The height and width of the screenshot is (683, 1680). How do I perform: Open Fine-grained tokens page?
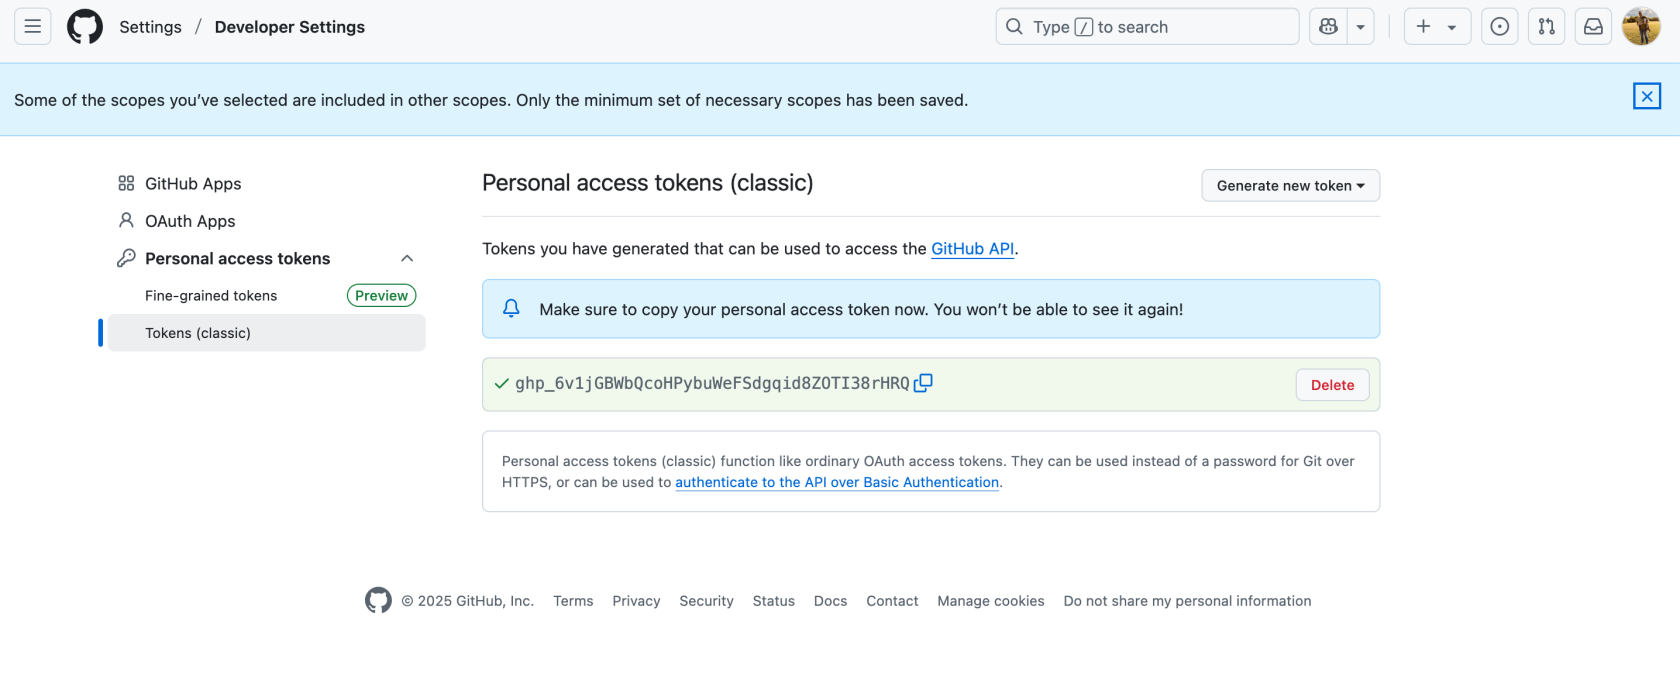coord(211,296)
